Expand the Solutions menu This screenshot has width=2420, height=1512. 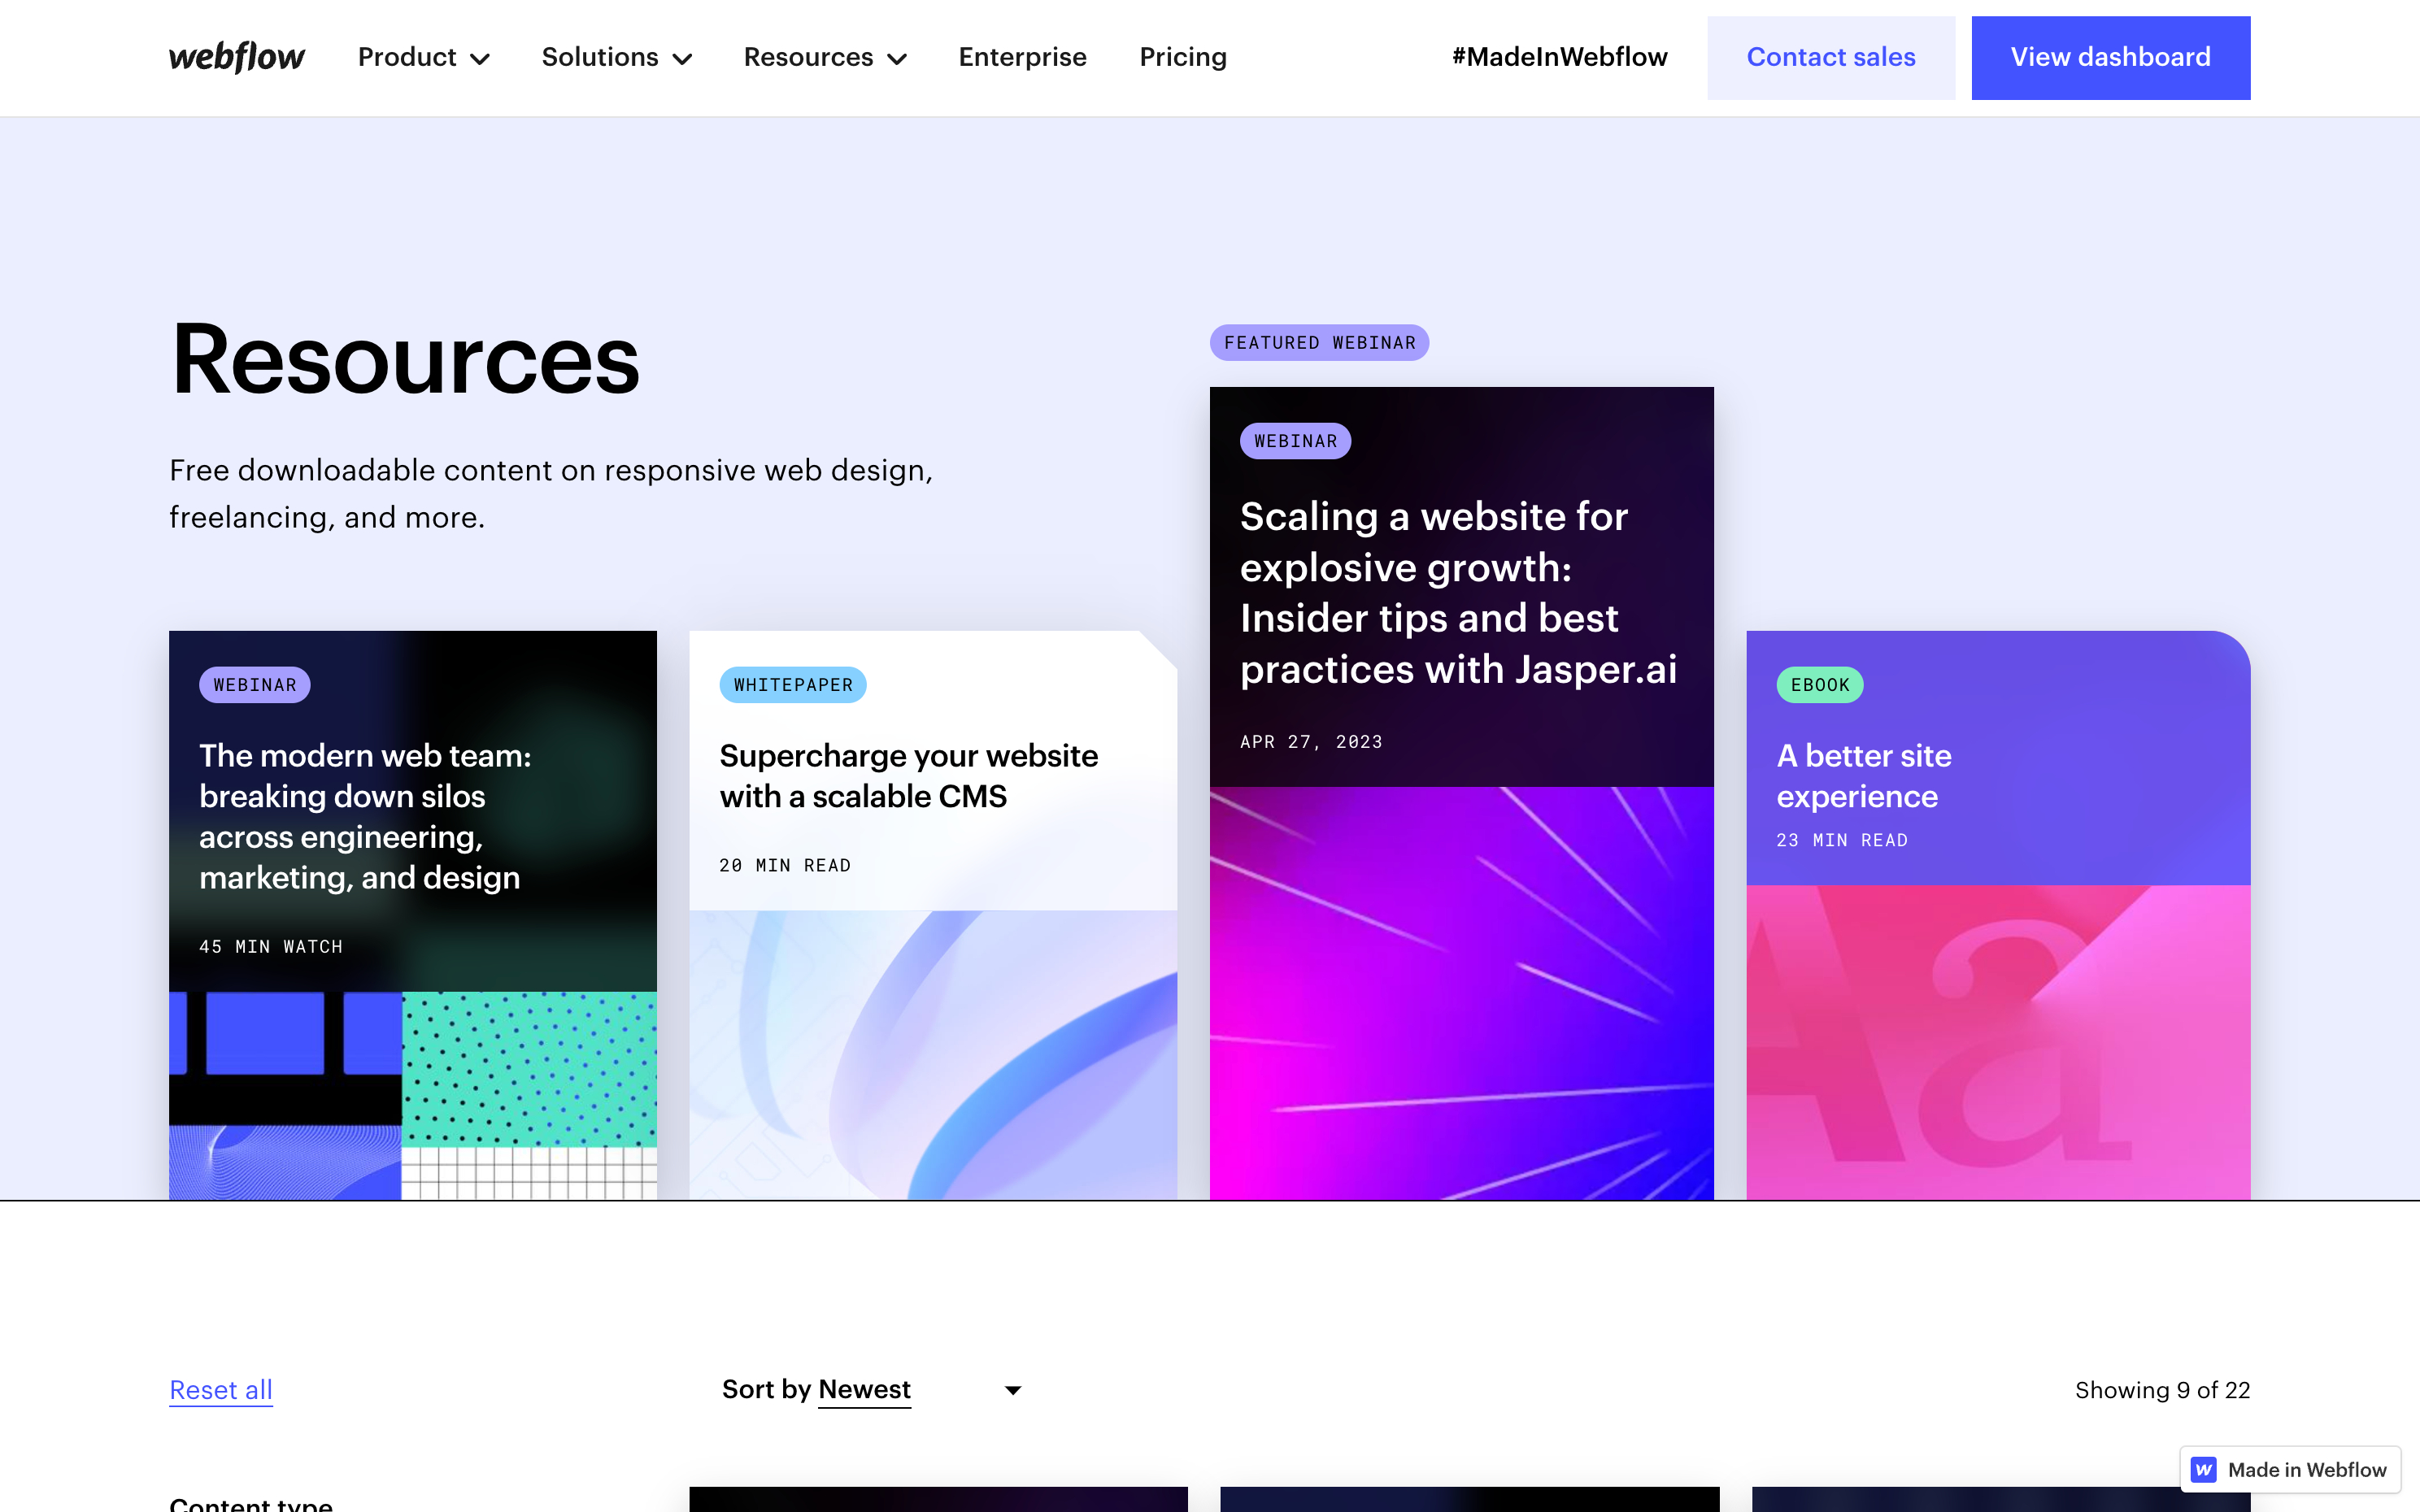click(617, 57)
